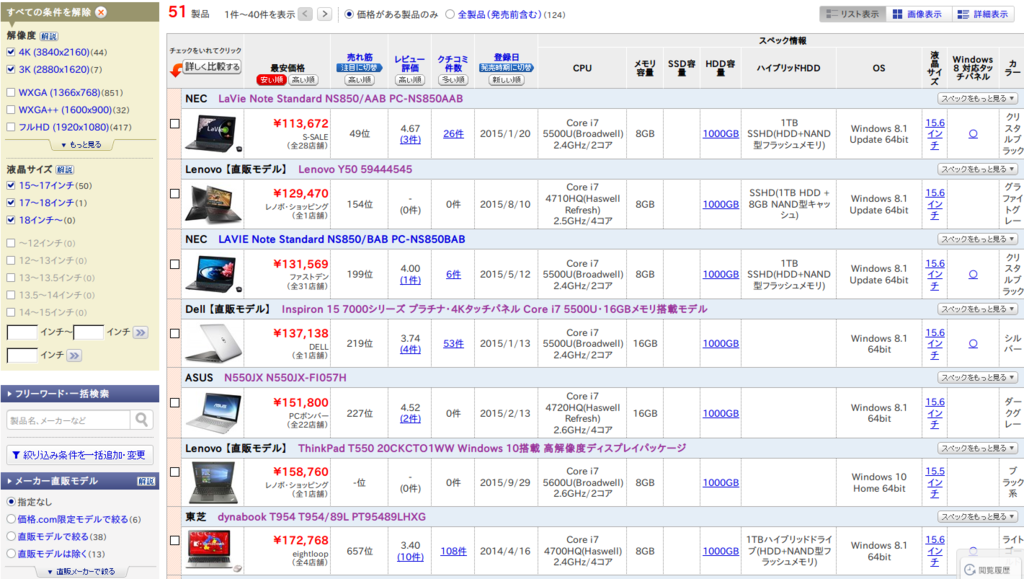Expand スペックをもっと見る for Dell Inspiron
This screenshot has height=579, width=1024.
[x=978, y=309]
